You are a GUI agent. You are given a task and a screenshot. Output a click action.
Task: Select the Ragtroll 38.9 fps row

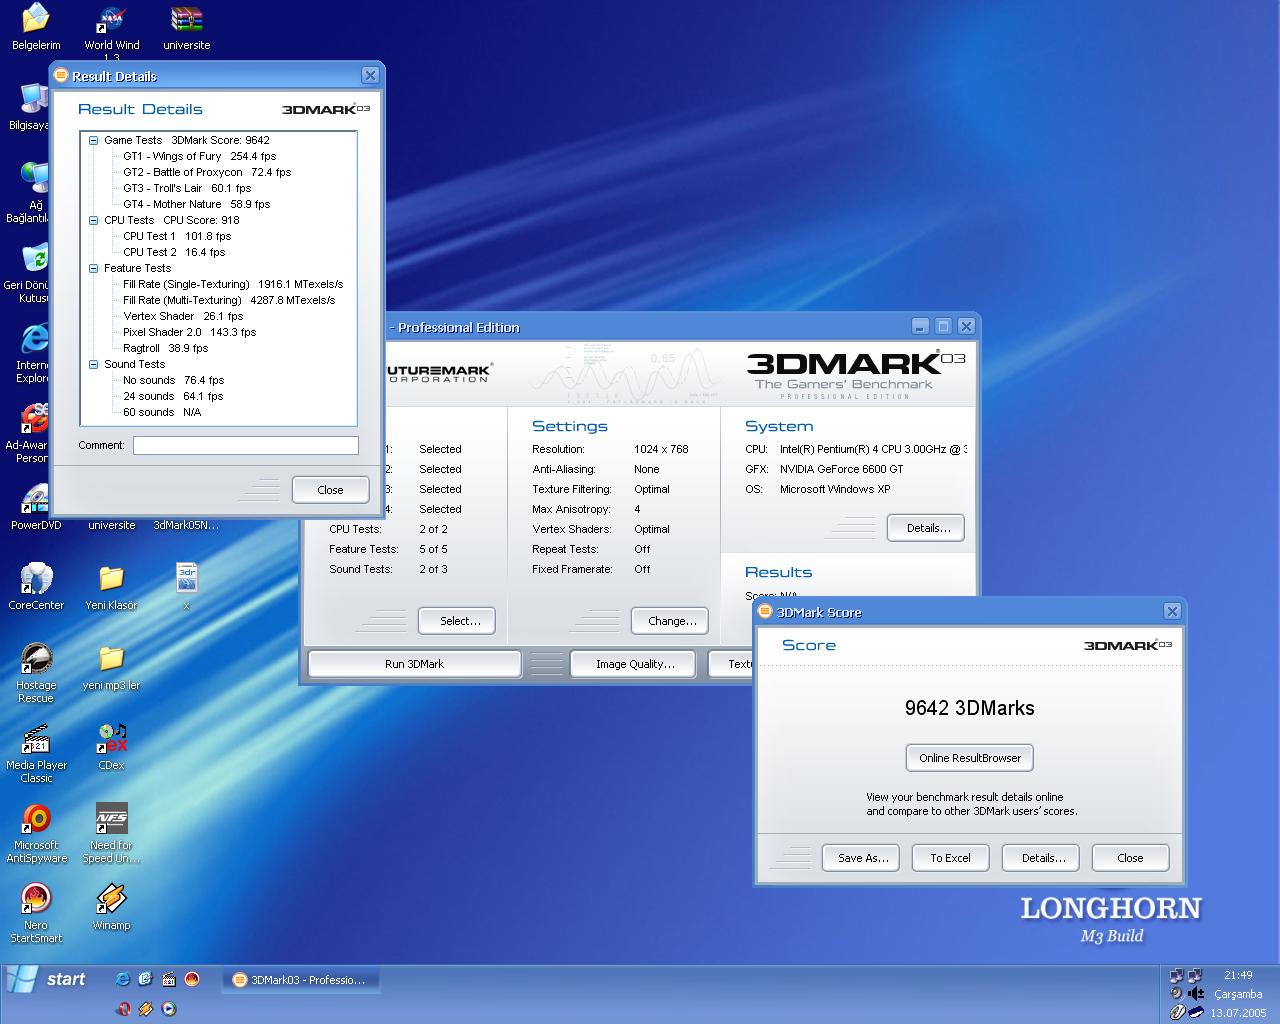tap(165, 348)
